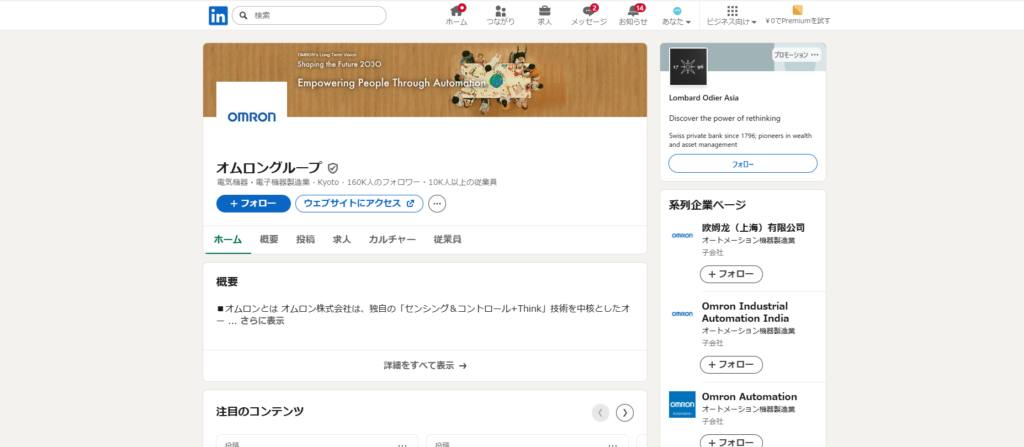
Task: Open the つながり network icon
Action: click(500, 11)
